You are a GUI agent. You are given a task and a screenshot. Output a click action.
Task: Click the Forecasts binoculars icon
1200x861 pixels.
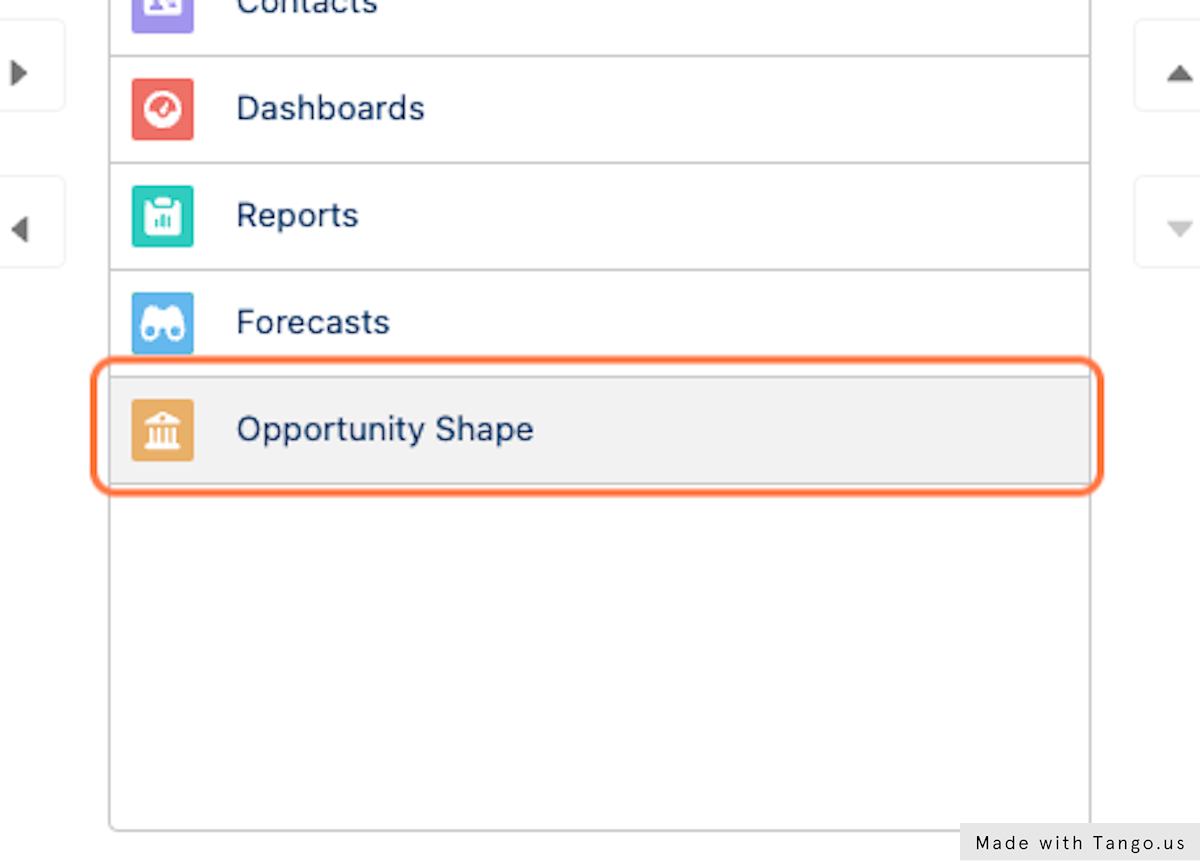point(162,323)
